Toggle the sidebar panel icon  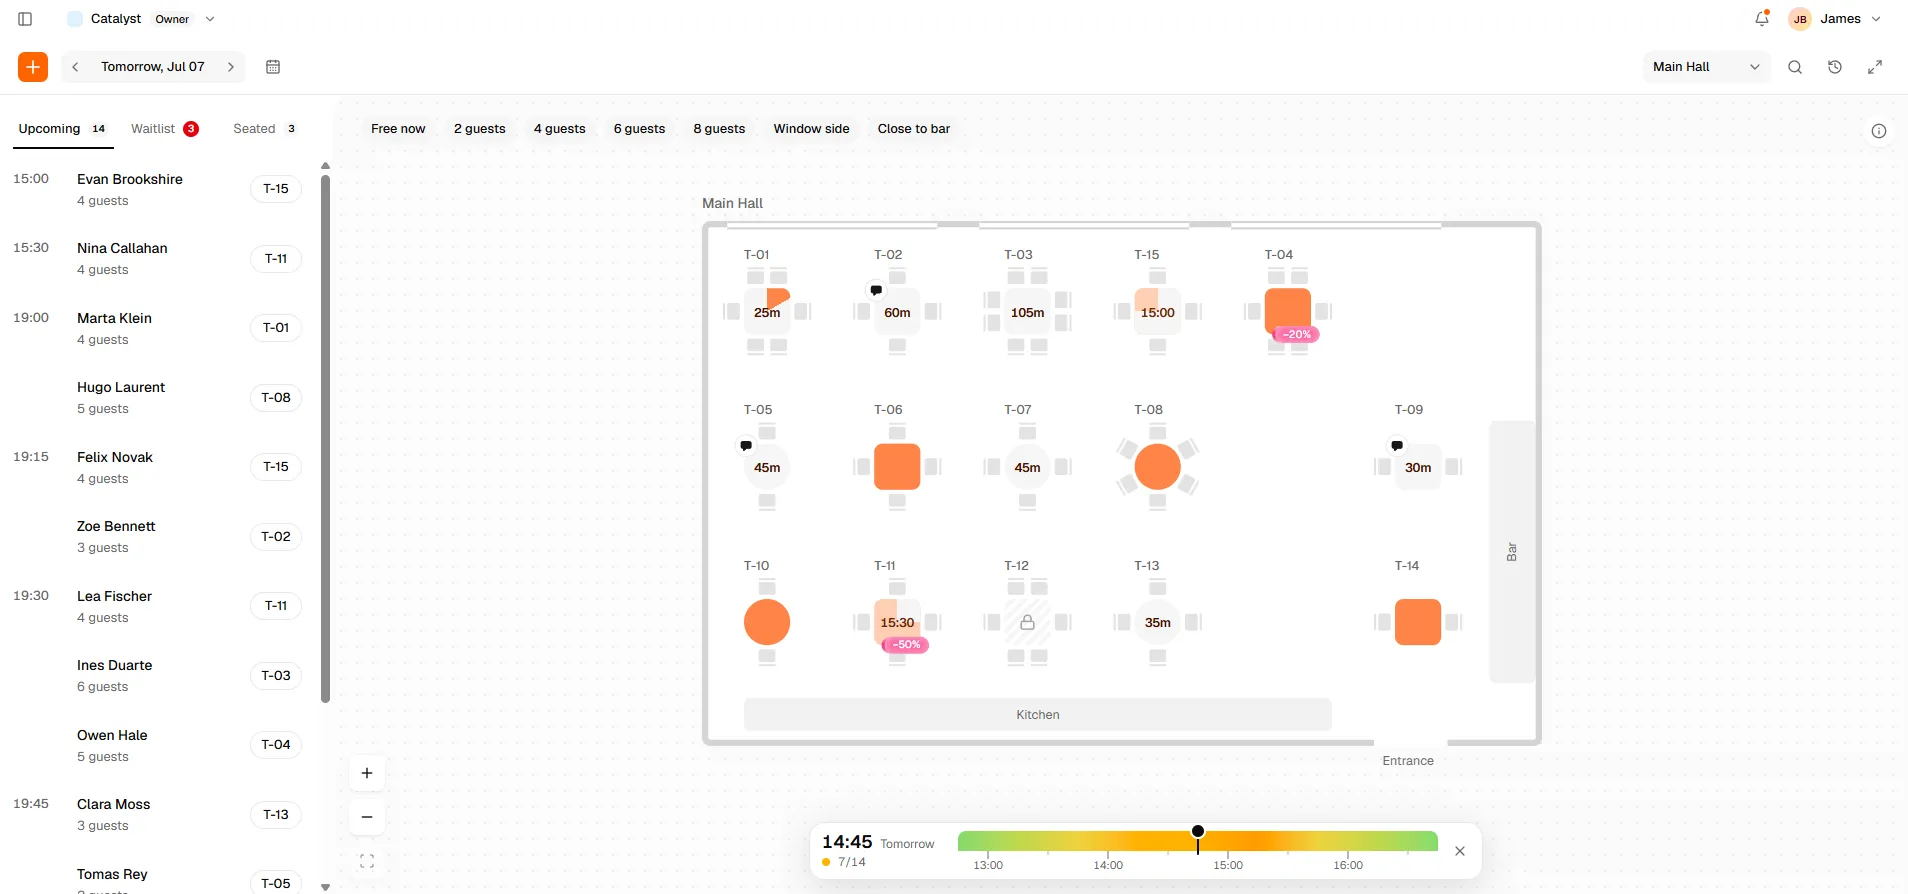tap(26, 19)
